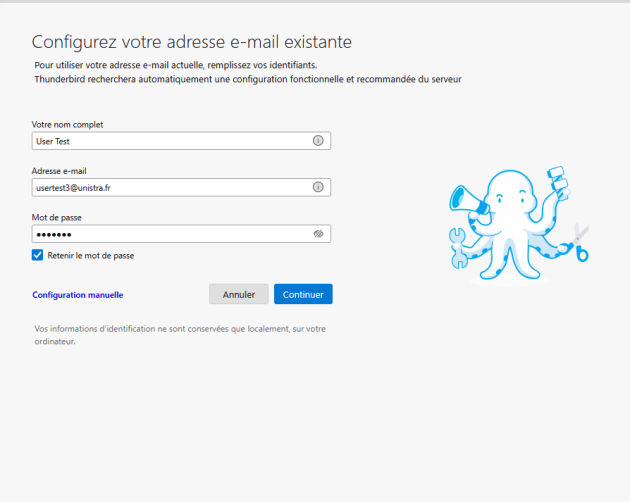This screenshot has height=502, width=630.
Task: Click the 'Adresse e-mail' label
Action: coord(59,171)
